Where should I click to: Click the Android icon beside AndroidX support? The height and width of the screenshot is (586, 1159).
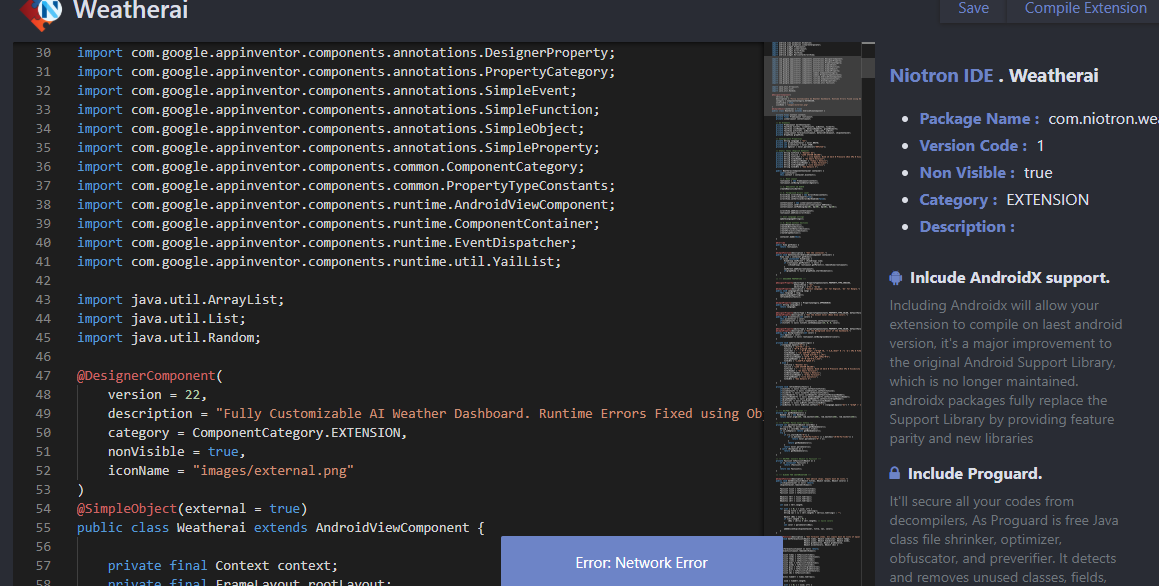click(896, 278)
